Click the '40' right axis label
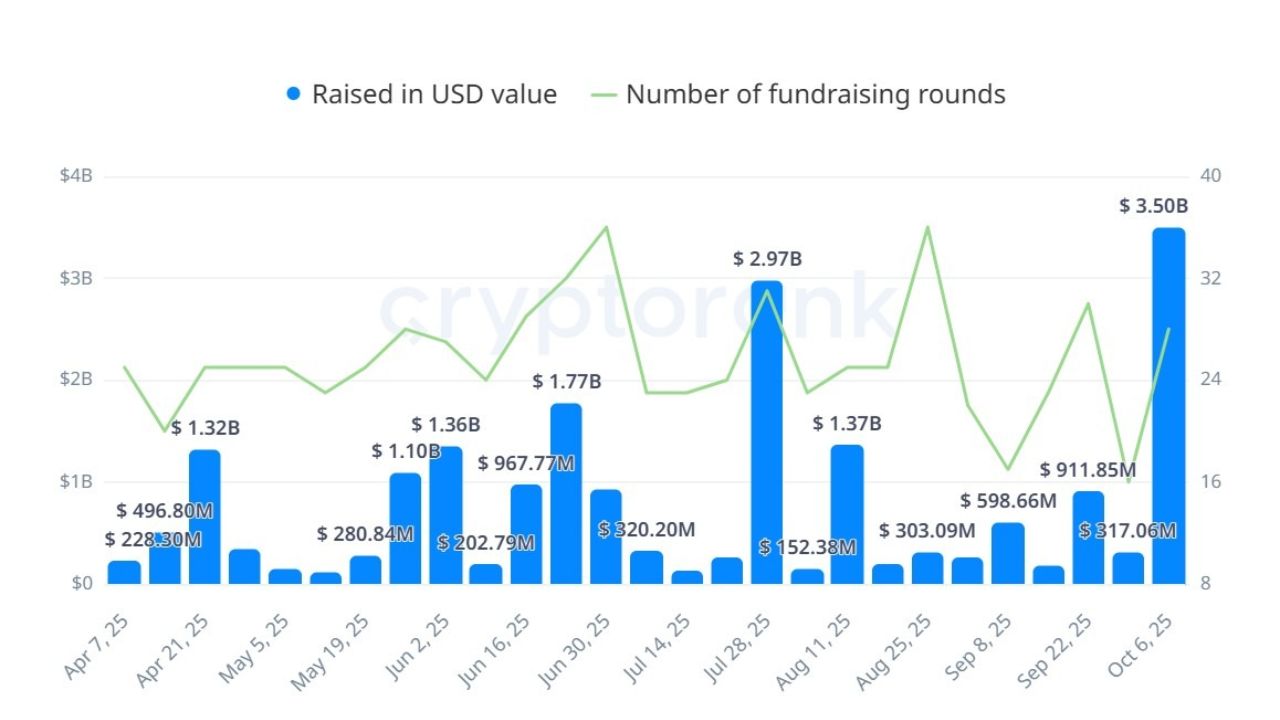 (1210, 176)
